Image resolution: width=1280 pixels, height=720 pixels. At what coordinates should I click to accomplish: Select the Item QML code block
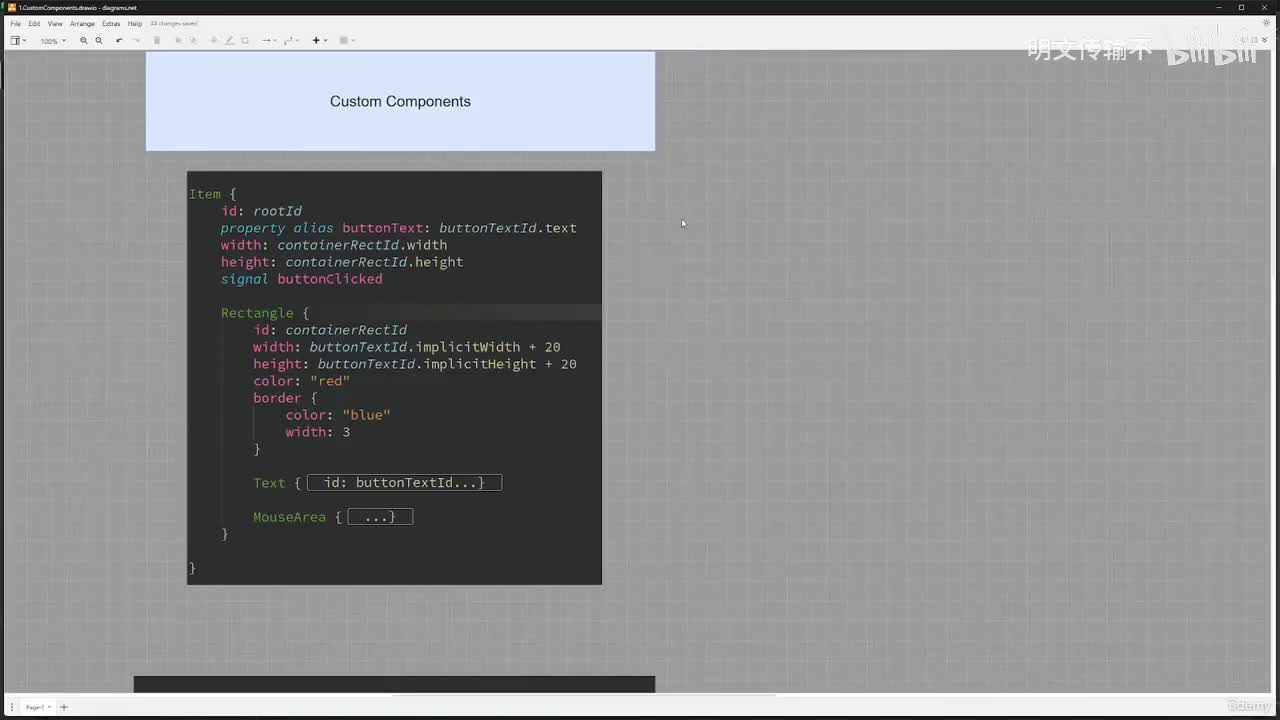(x=394, y=378)
